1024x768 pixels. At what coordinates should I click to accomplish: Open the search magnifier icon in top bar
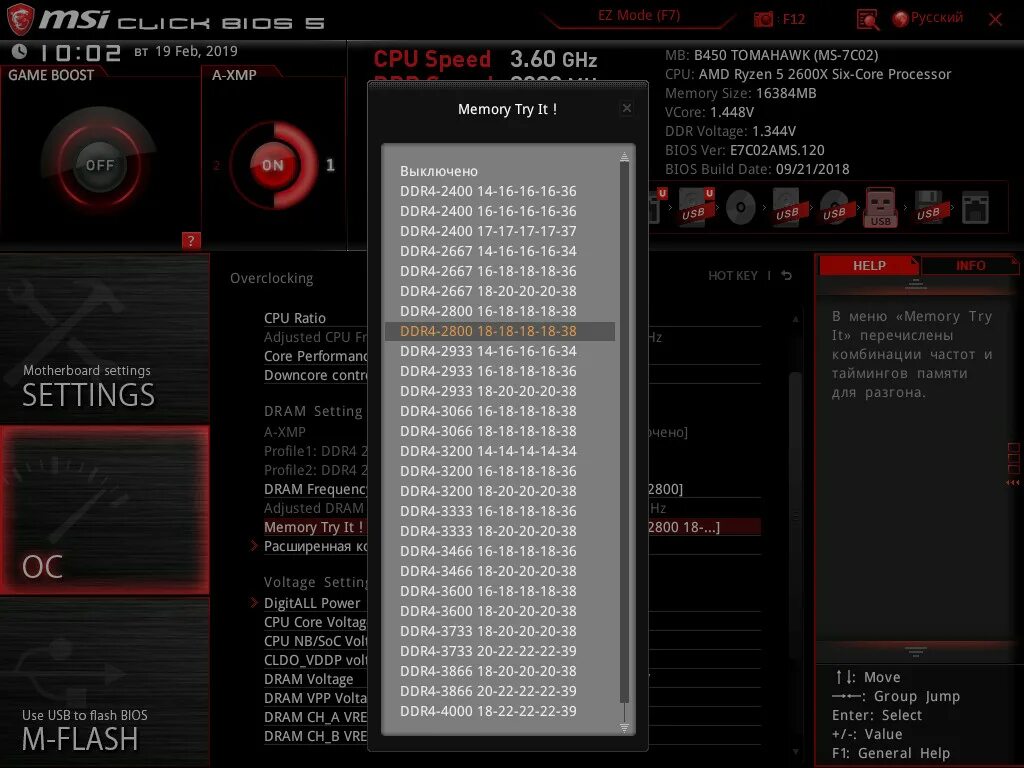pos(867,20)
